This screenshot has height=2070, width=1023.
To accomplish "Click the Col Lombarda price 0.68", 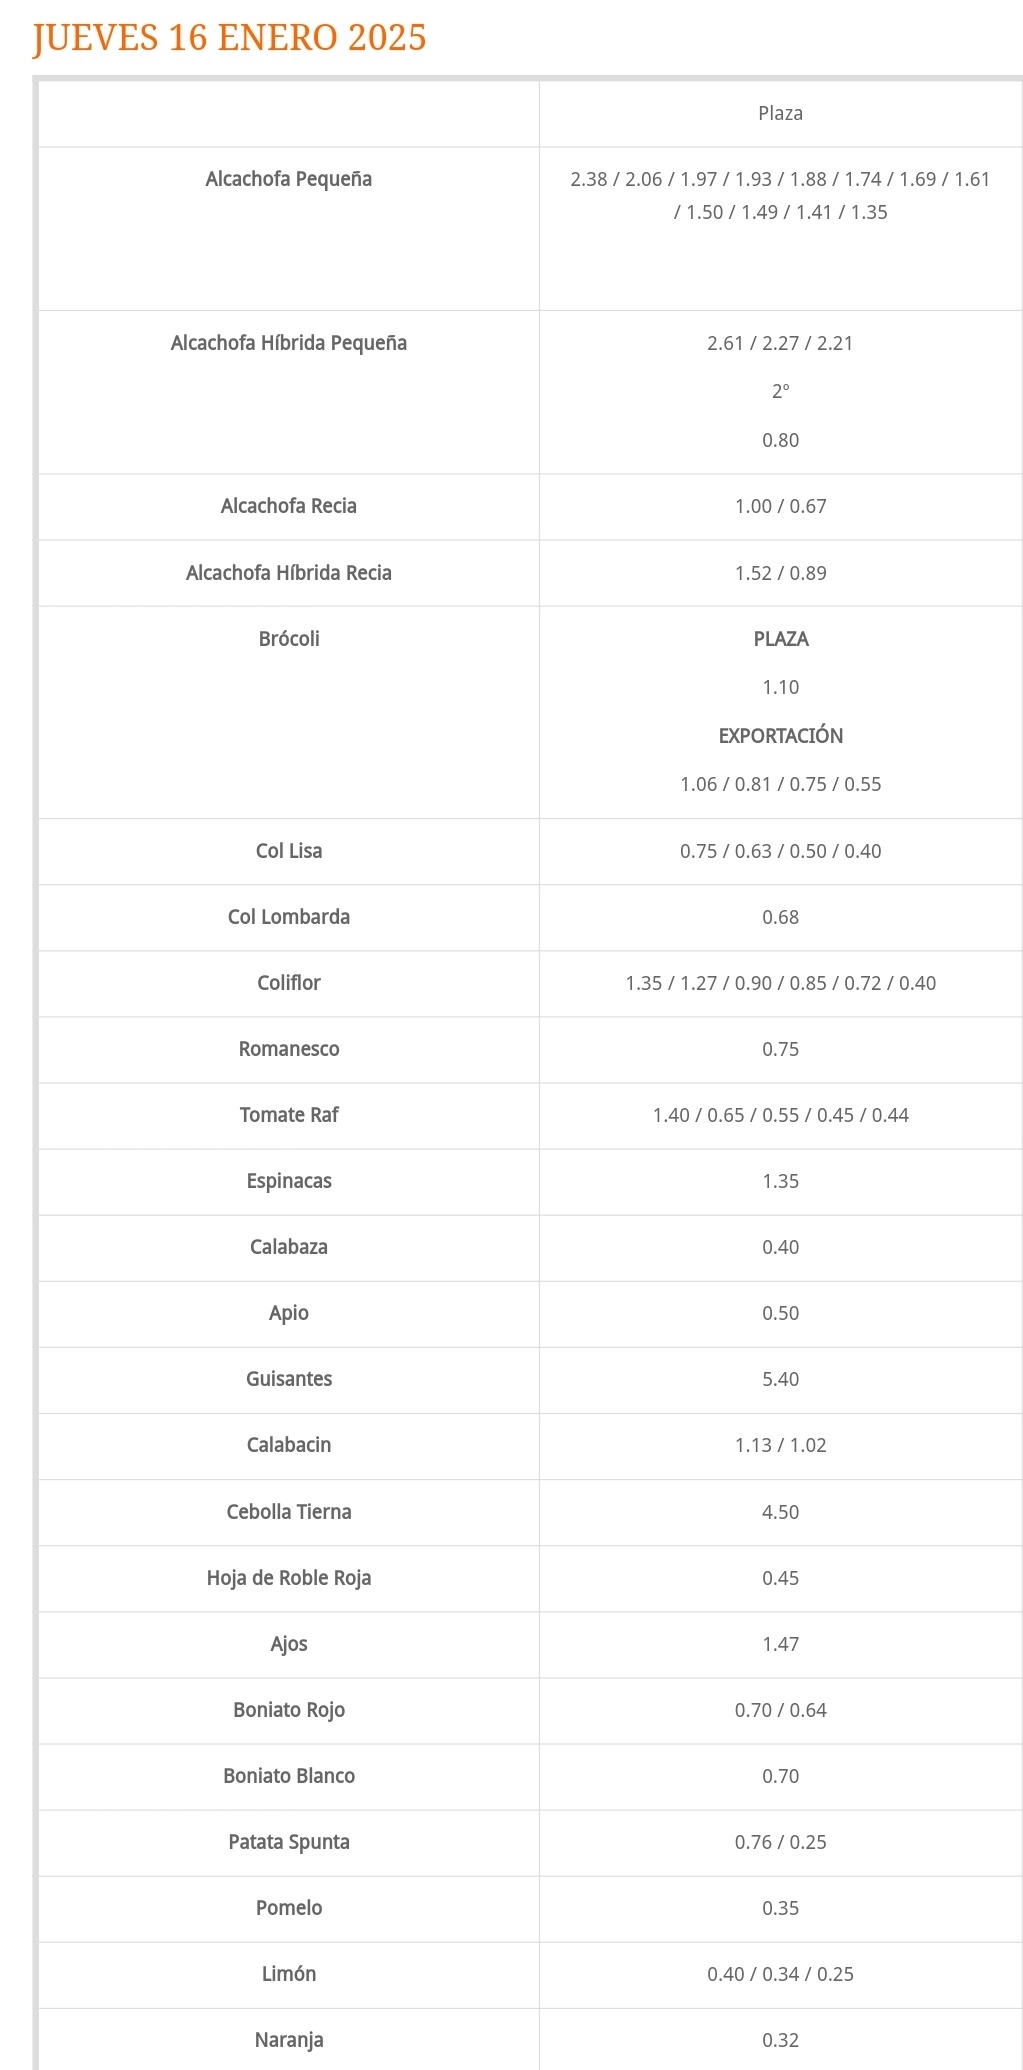I will coord(780,917).
